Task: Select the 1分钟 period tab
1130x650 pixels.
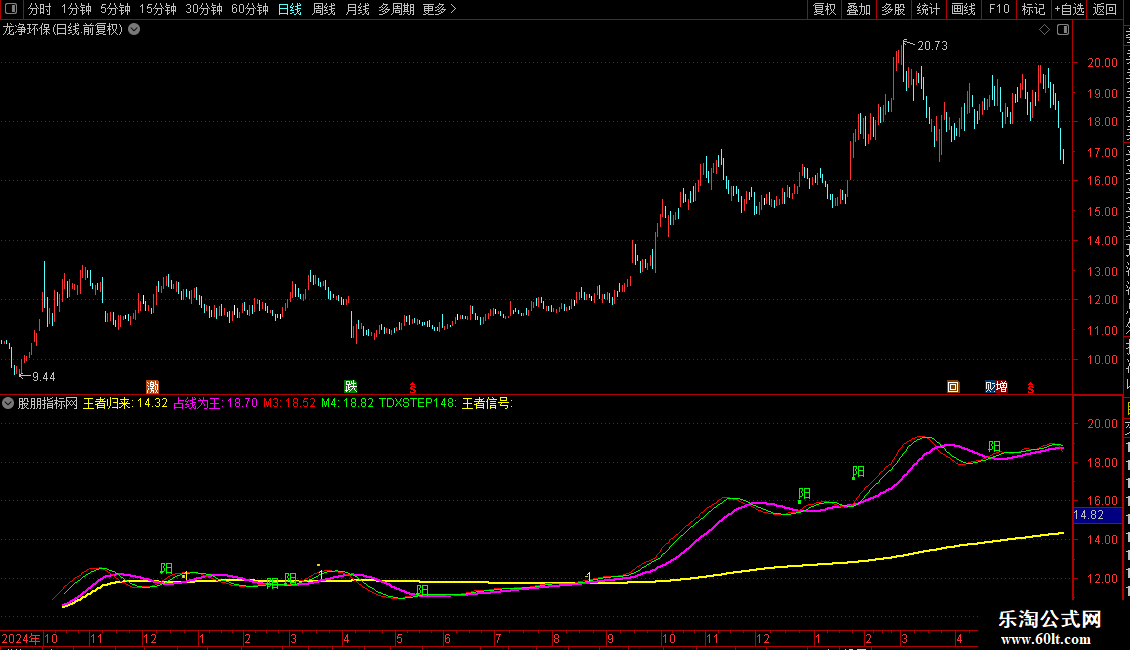Action: (x=76, y=9)
